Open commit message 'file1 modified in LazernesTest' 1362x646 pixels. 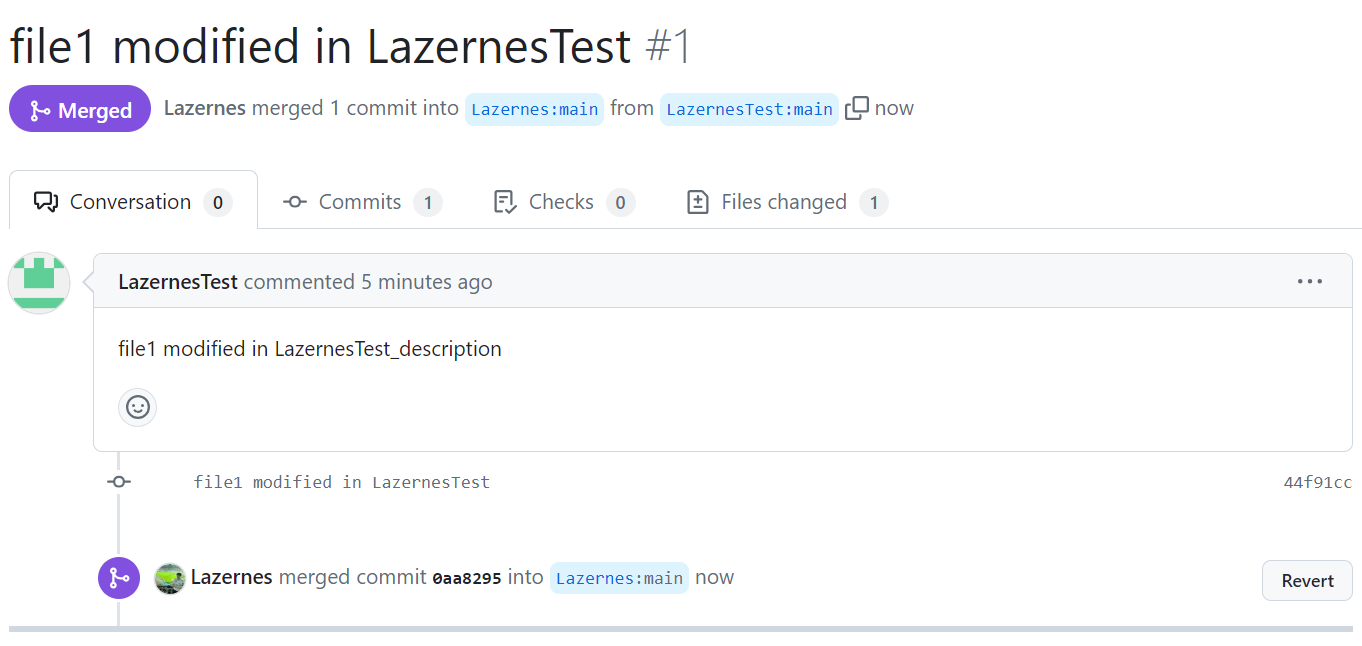coord(342,482)
